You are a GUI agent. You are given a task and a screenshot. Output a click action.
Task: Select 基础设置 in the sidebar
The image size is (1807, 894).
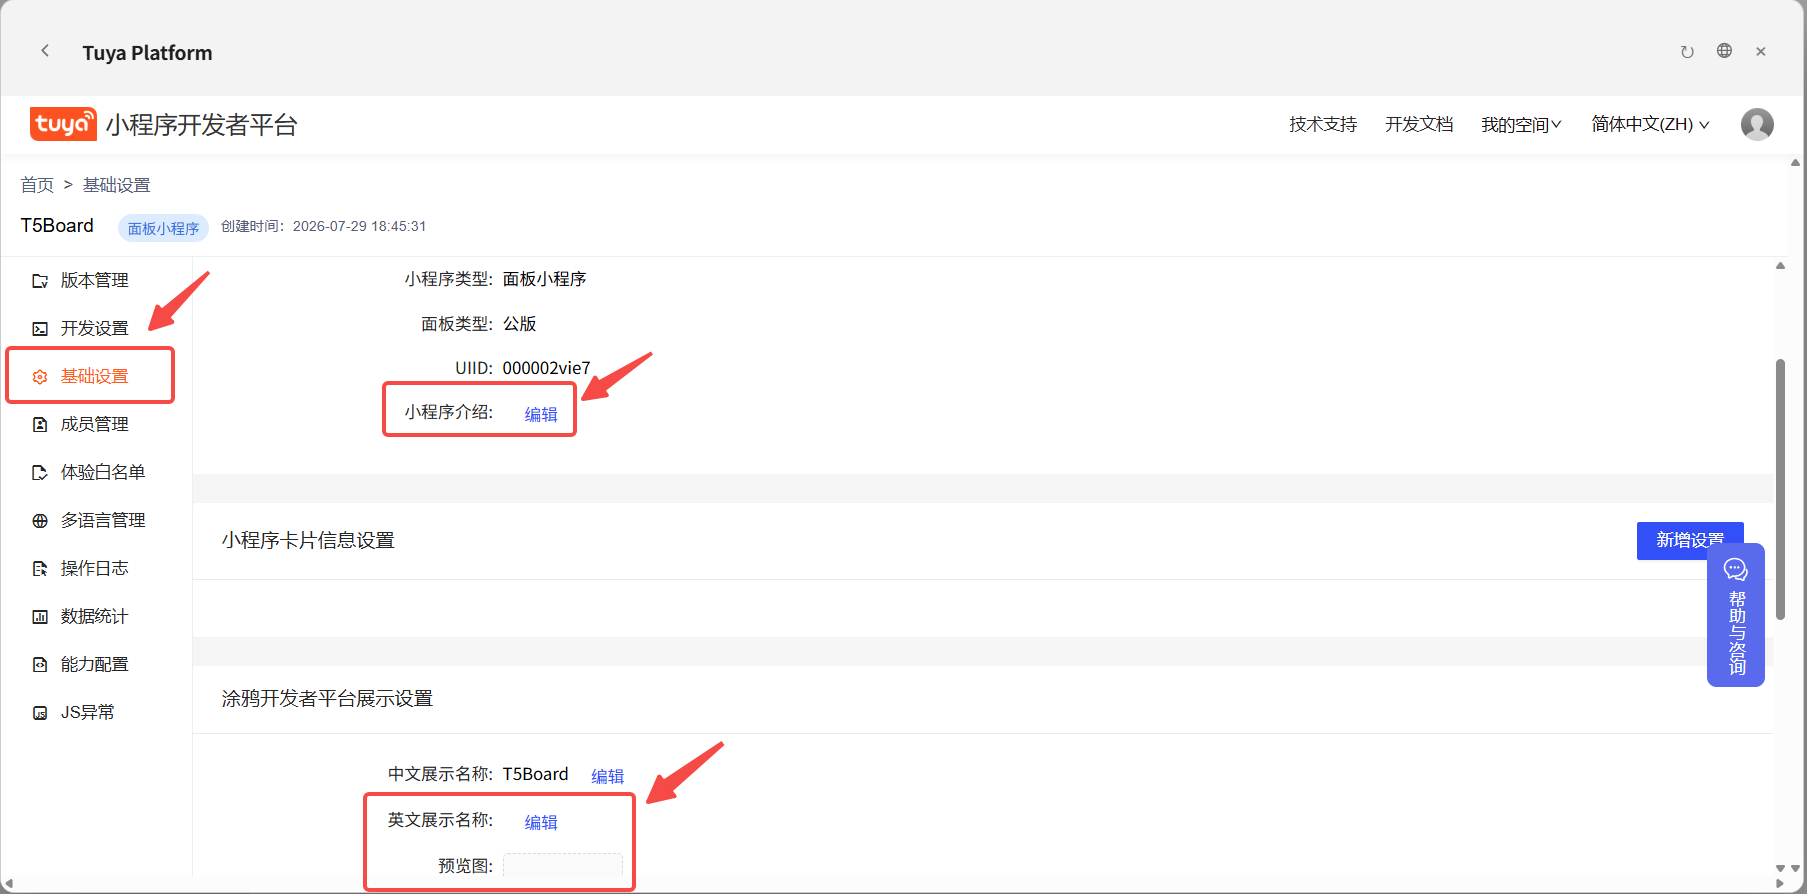[x=94, y=377]
